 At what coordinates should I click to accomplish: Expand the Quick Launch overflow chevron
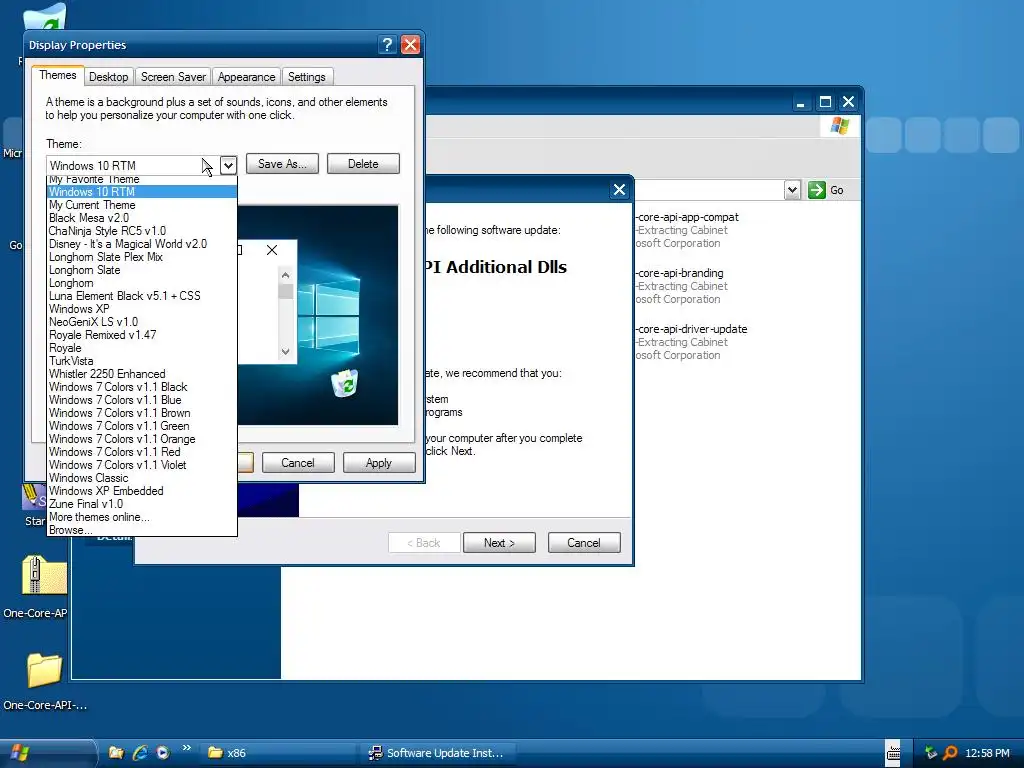(187, 748)
